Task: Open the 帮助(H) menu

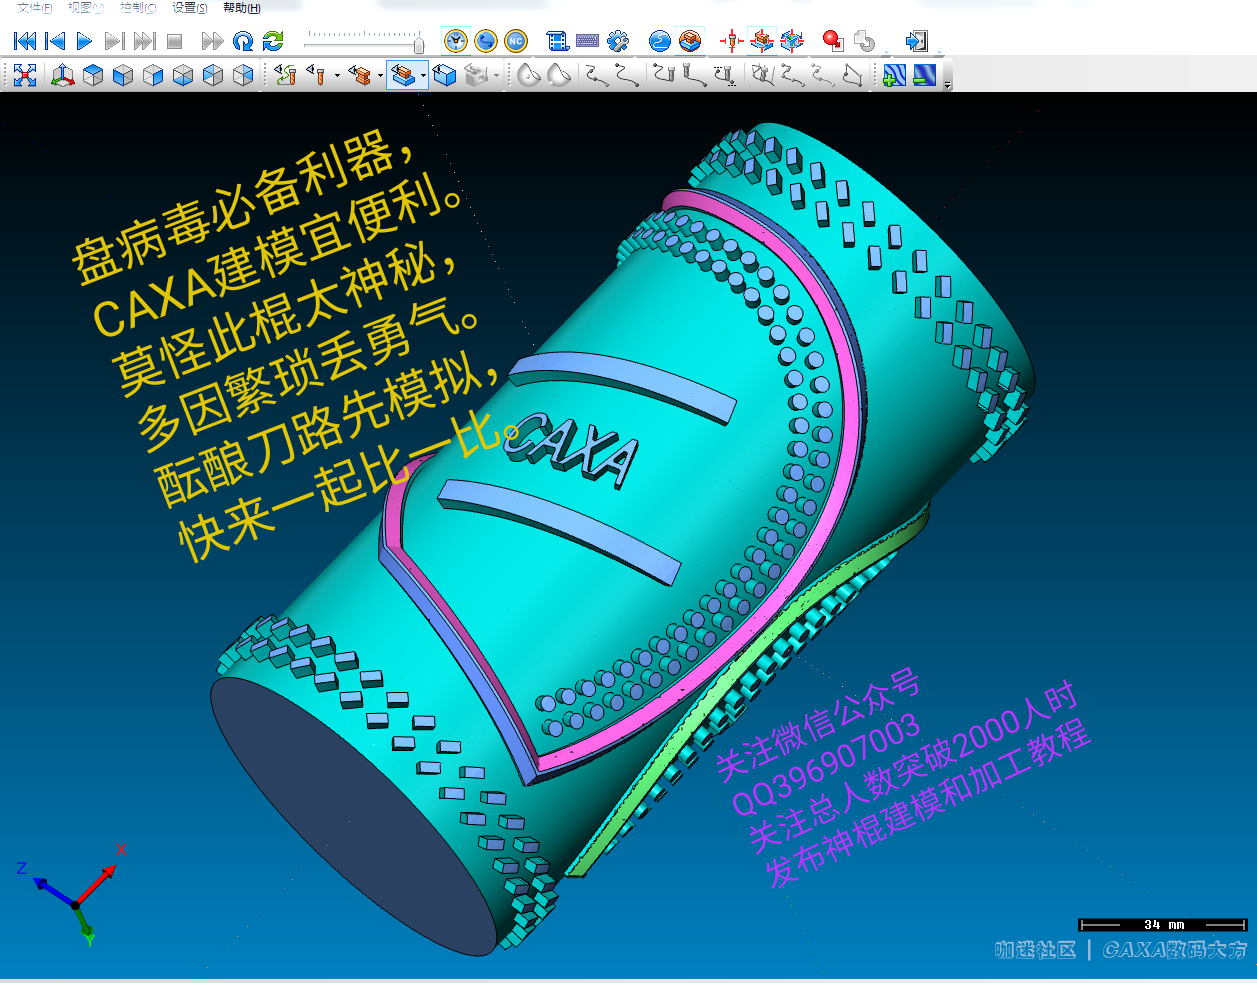Action: pyautogui.click(x=241, y=8)
